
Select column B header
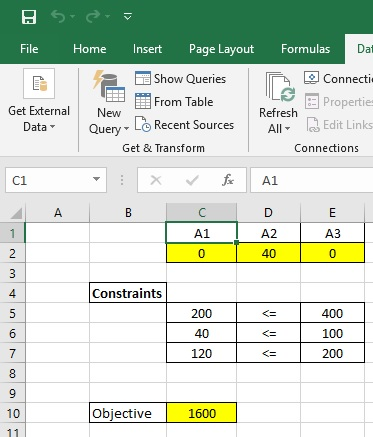[x=128, y=212]
